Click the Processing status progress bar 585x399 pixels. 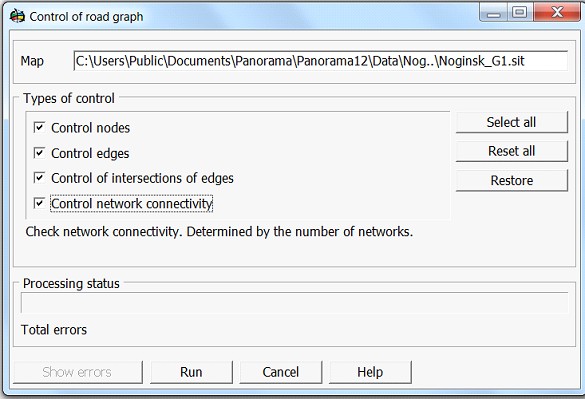[294, 303]
